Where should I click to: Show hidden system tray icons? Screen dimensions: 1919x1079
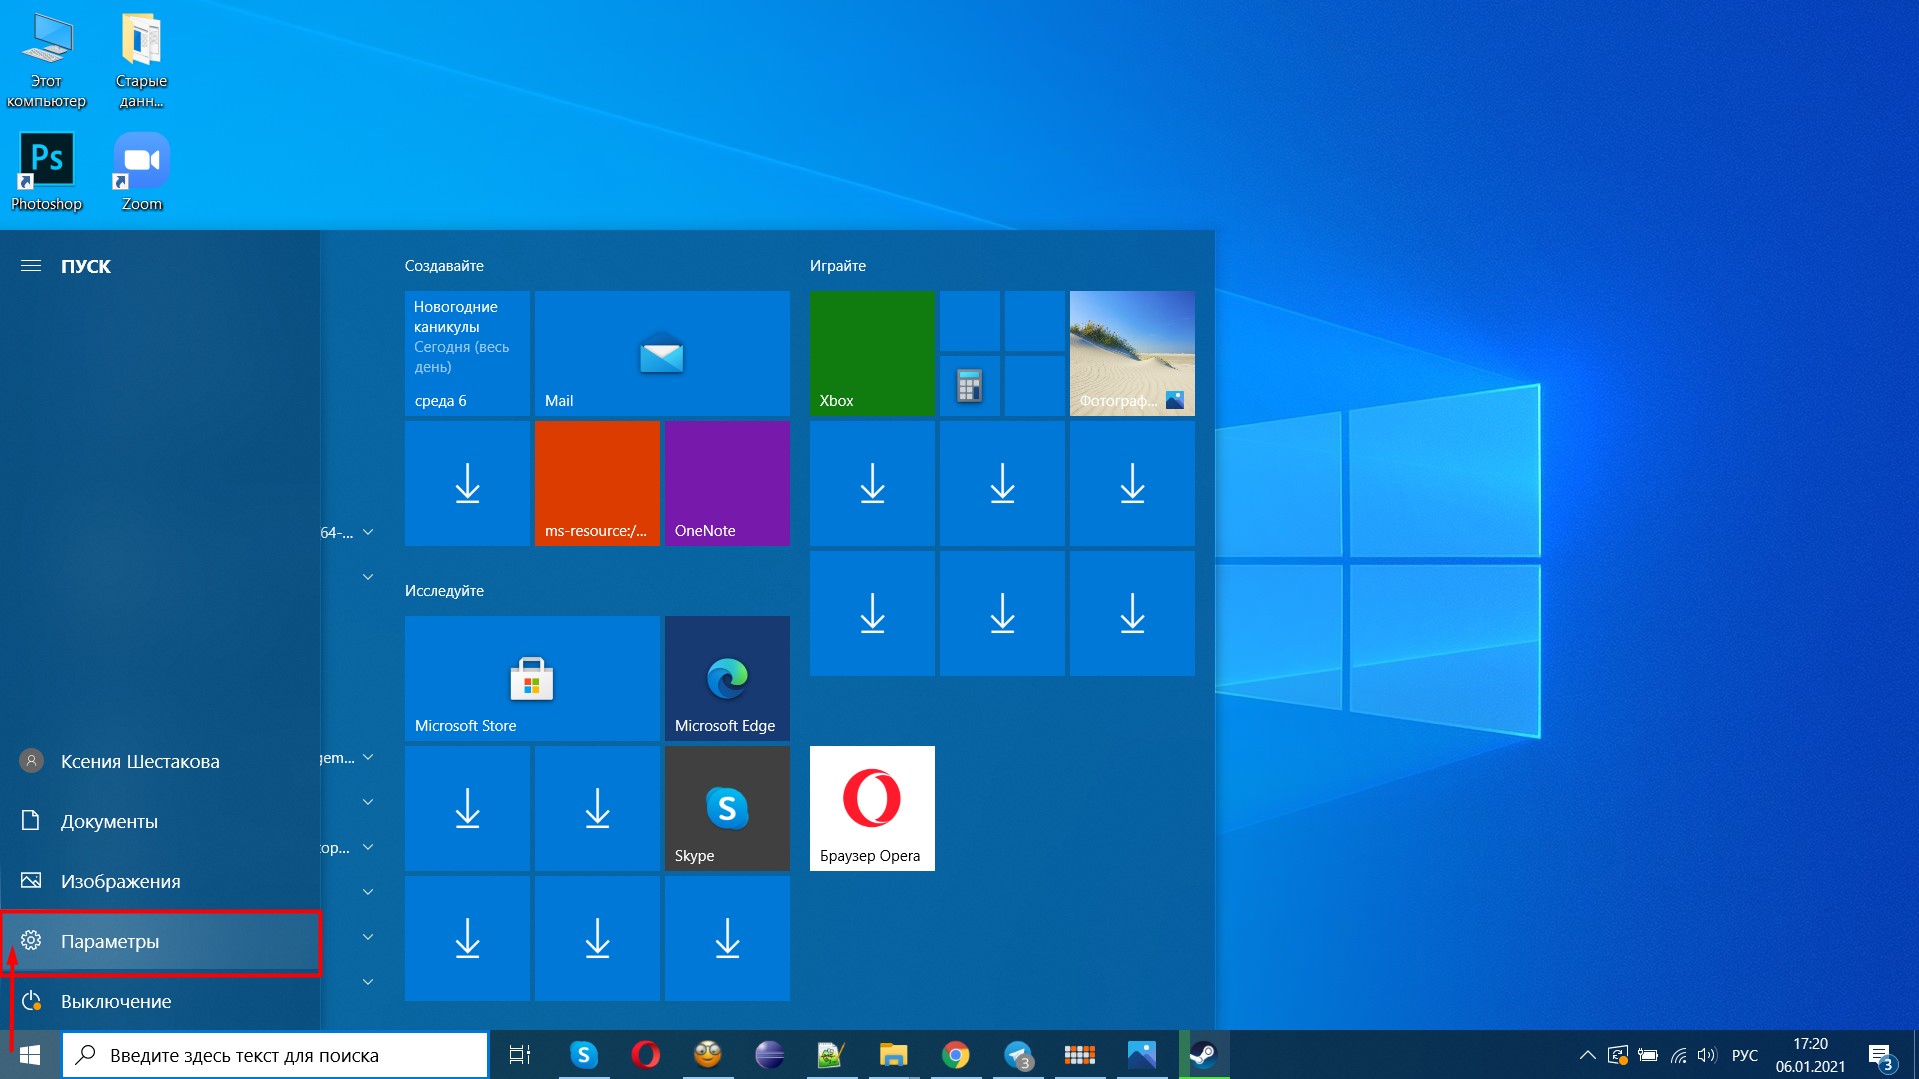point(1587,1055)
